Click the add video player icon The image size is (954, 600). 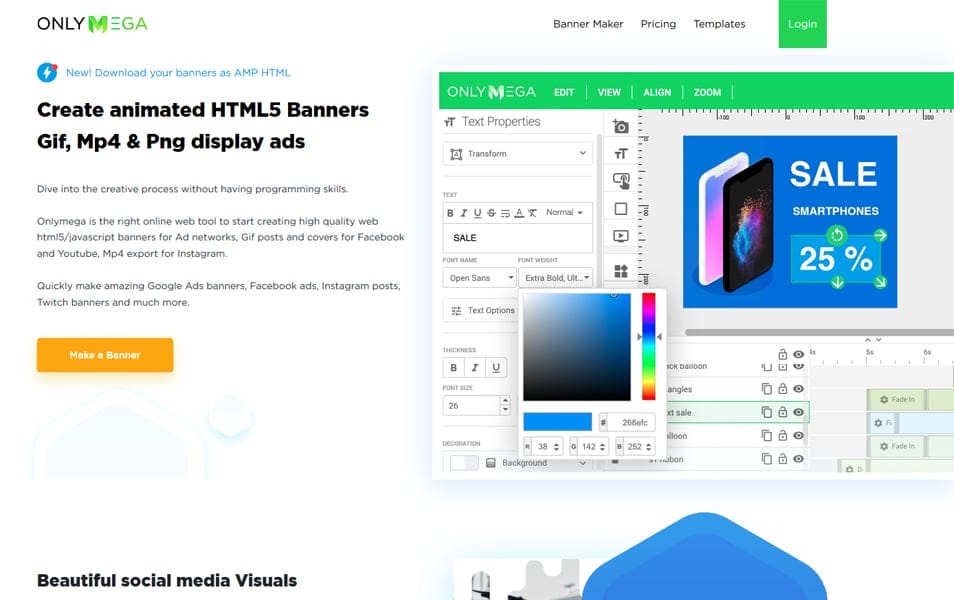pyautogui.click(x=621, y=237)
